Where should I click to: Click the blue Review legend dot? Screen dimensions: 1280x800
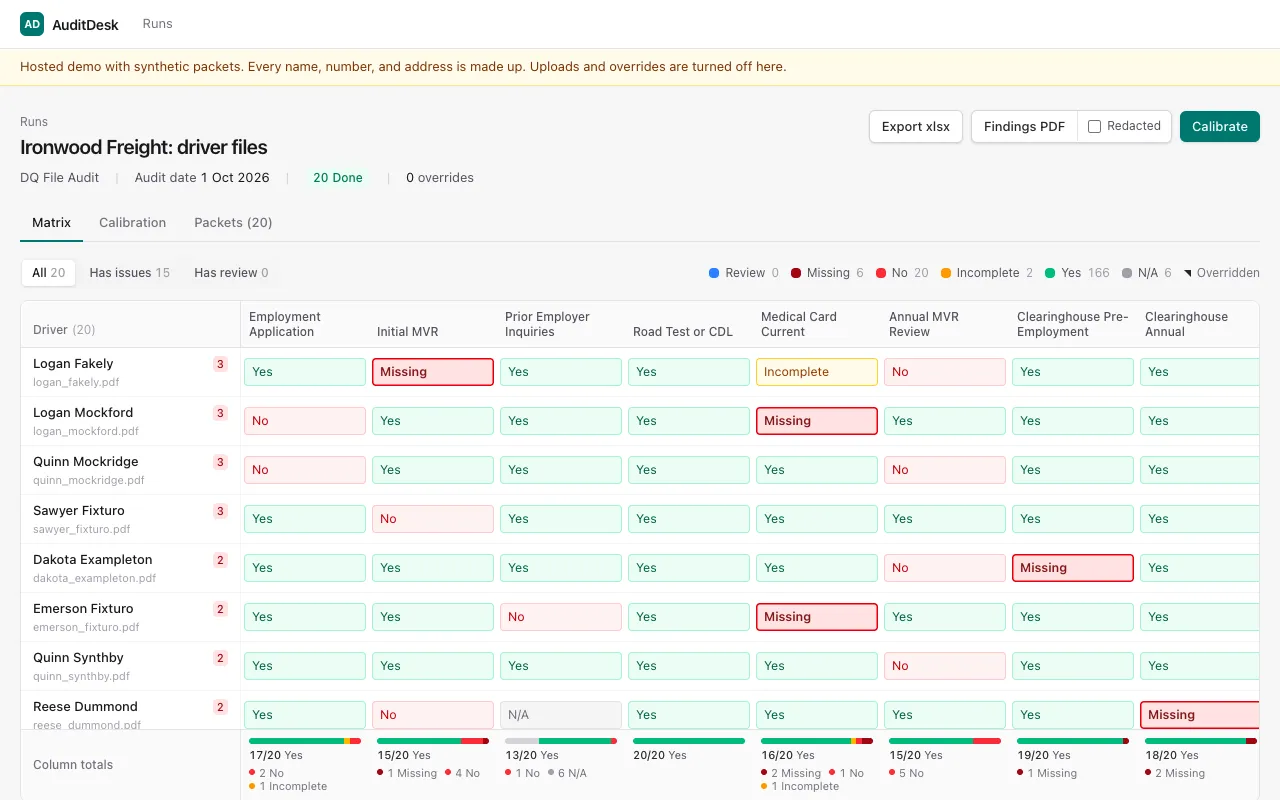[x=714, y=273]
